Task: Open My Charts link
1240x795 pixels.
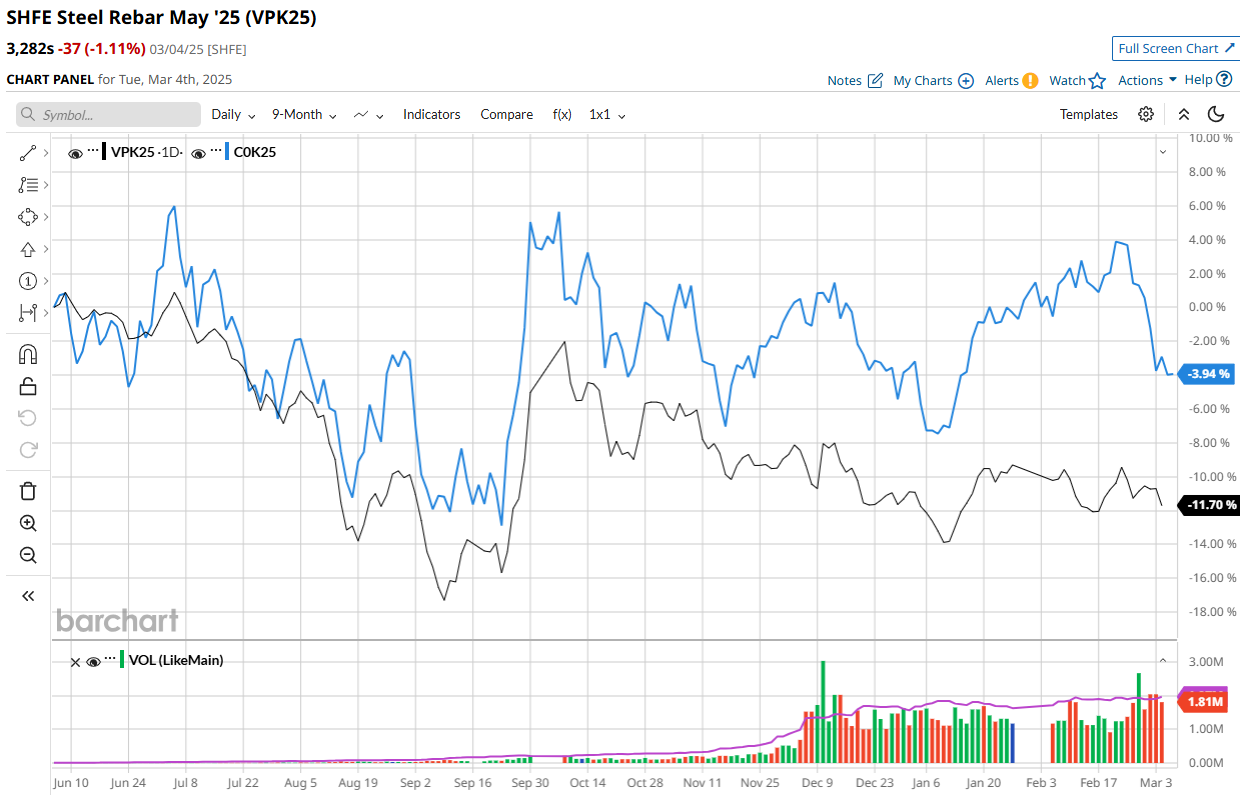Action: coord(922,80)
